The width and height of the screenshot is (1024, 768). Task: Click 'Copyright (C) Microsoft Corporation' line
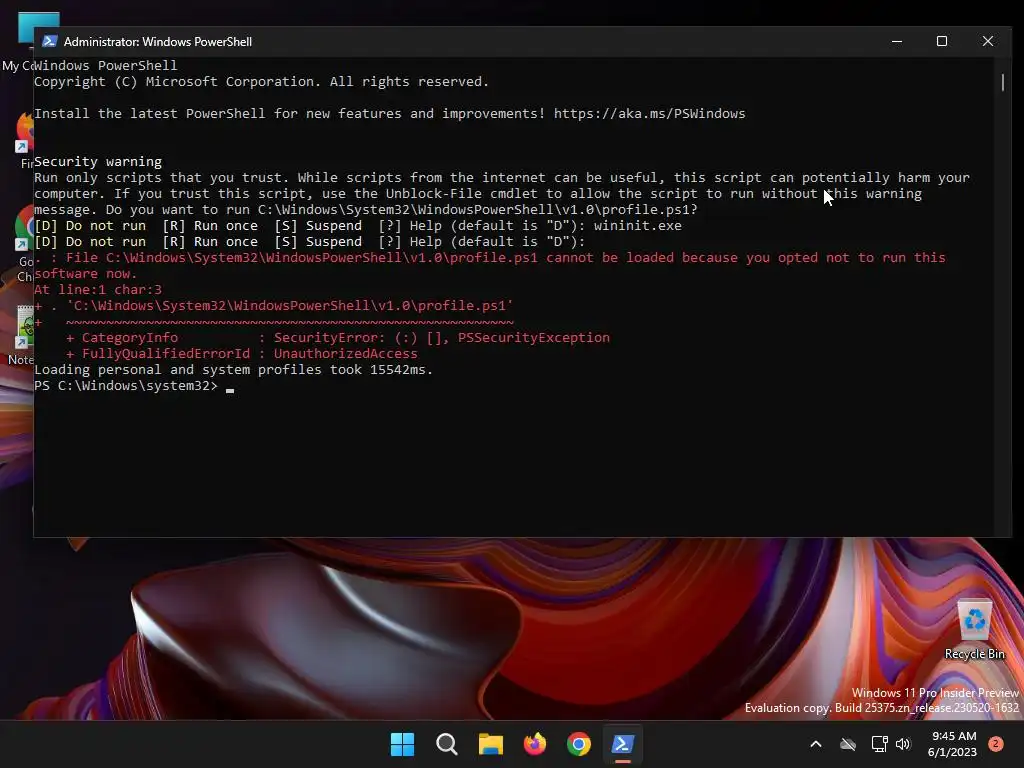click(x=261, y=82)
